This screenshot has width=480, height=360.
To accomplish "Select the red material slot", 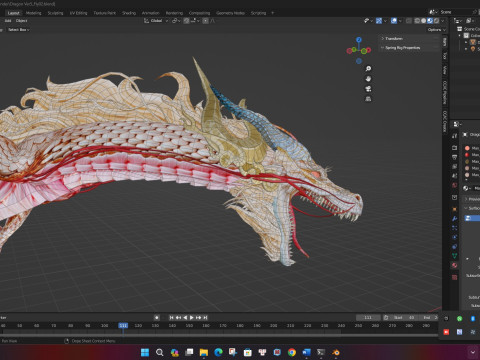I will click(x=472, y=155).
